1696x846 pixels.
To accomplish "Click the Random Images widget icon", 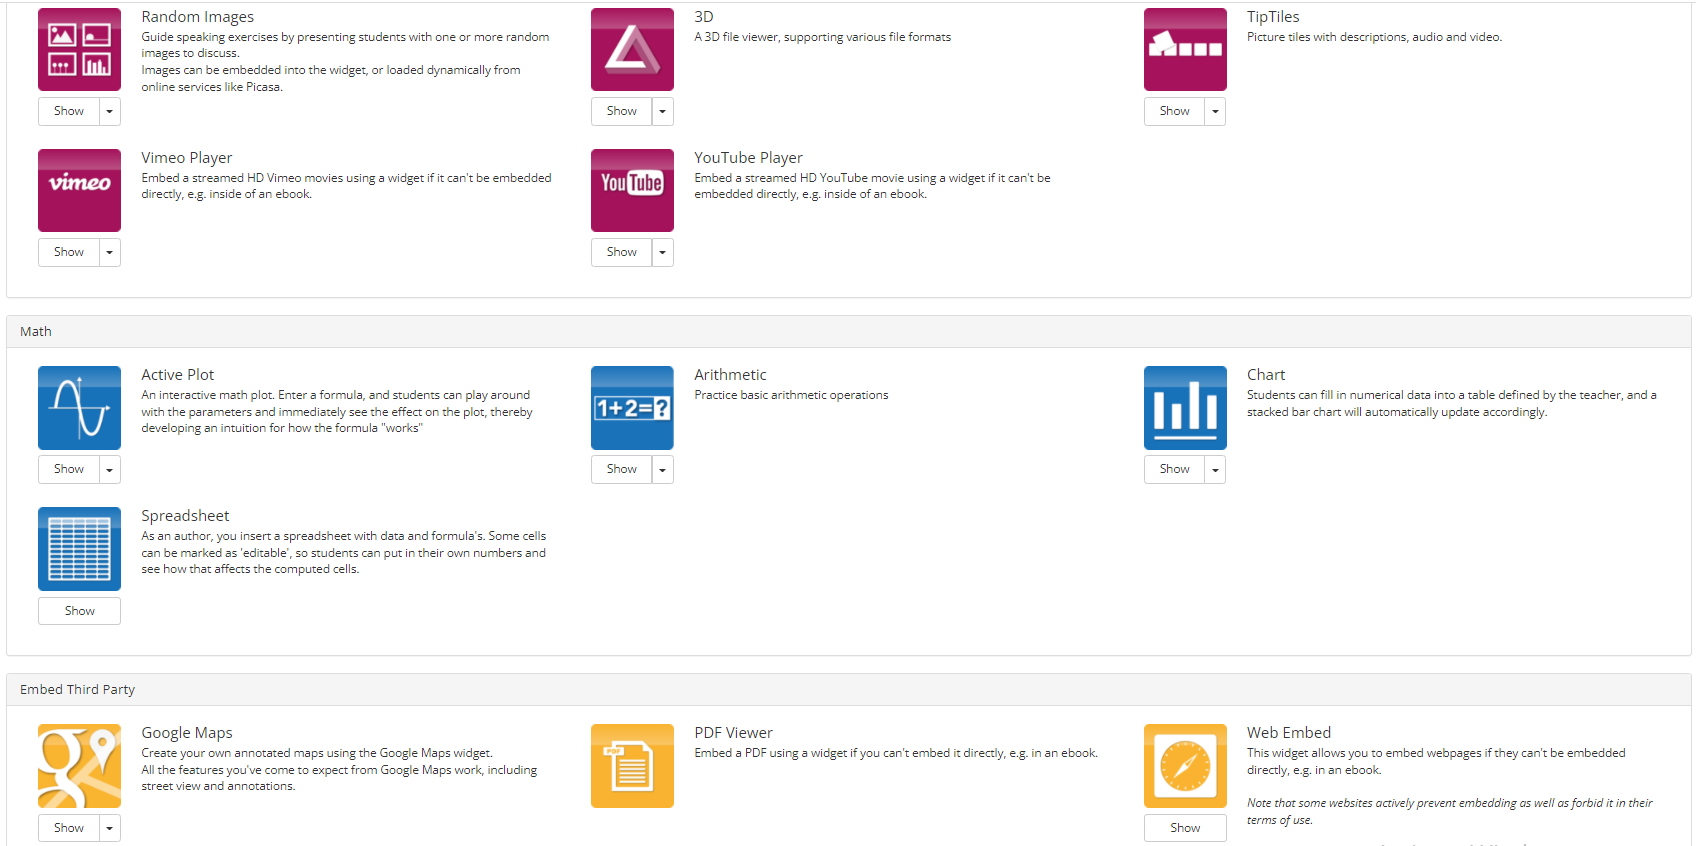I will [x=79, y=50].
